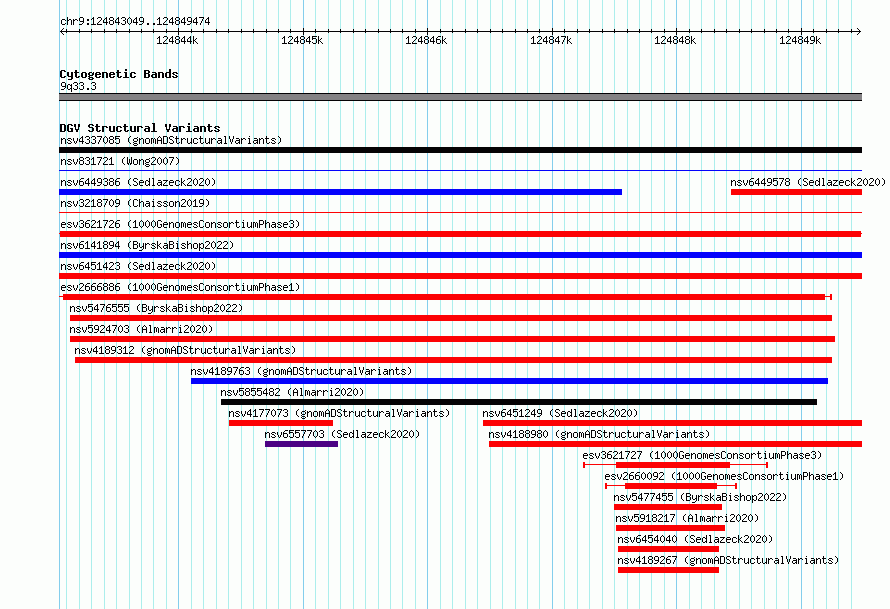
Task: Select the red esv2666886 bar
Action: pos(446,297)
